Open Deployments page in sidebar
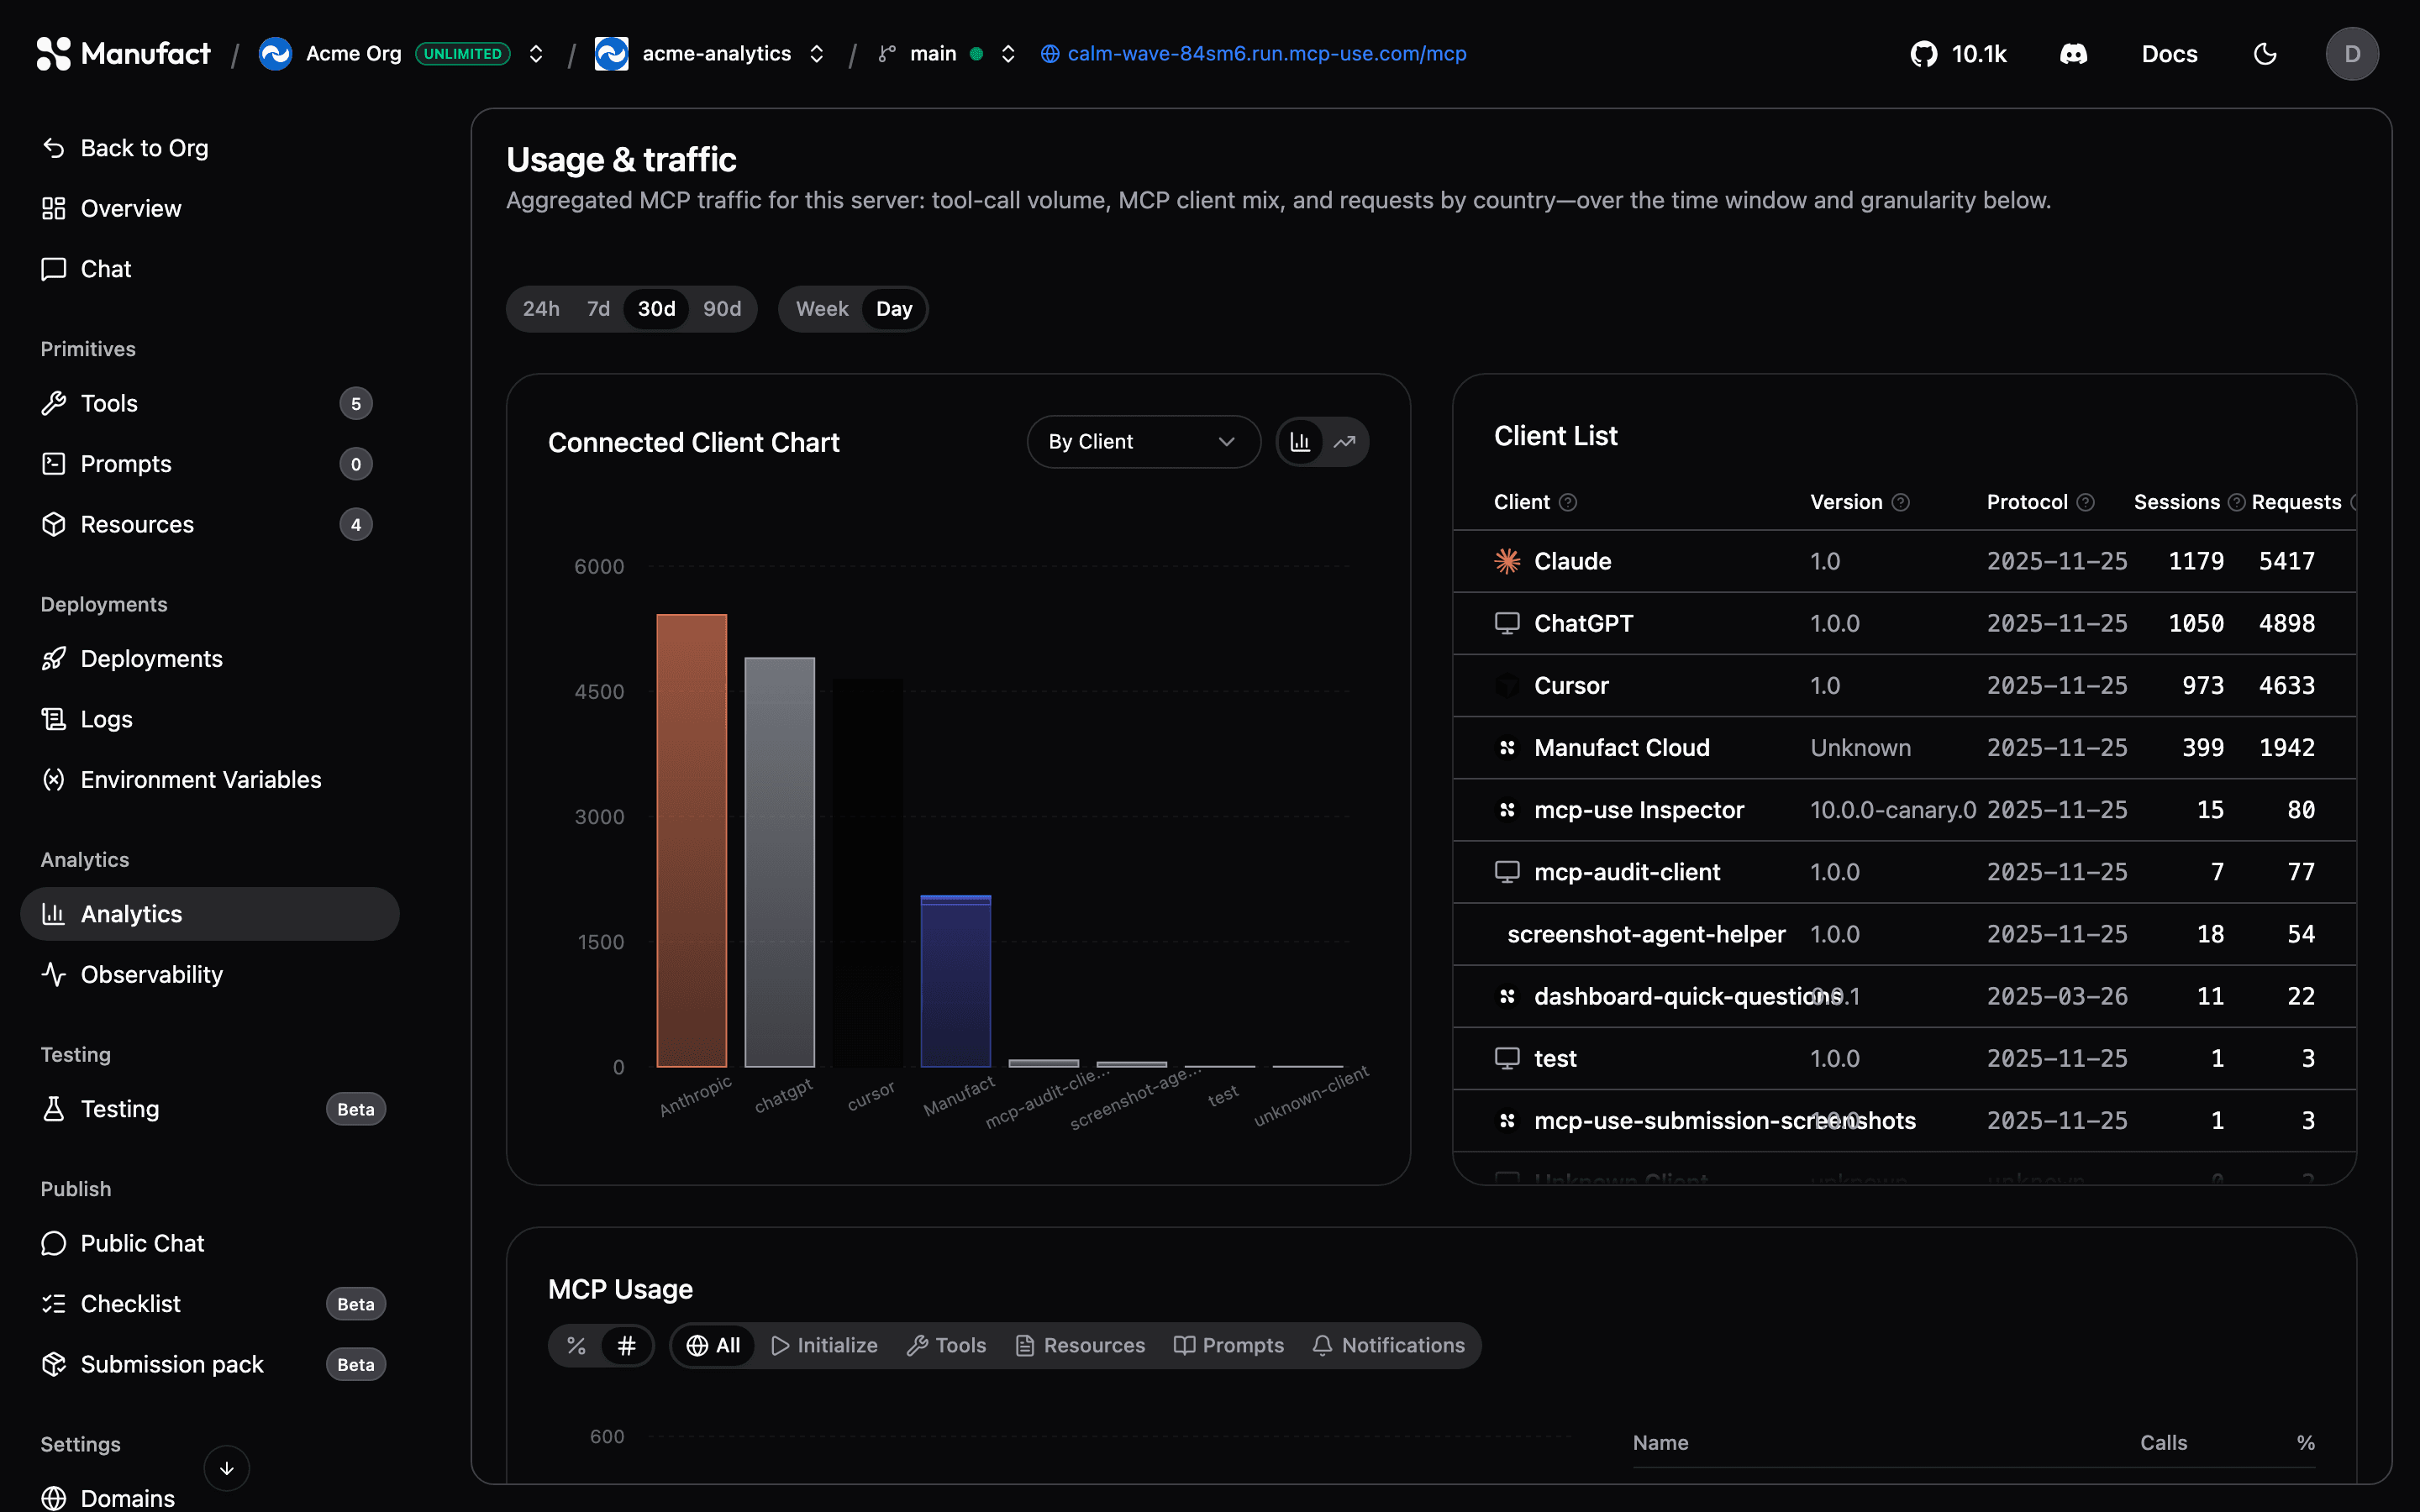Image resolution: width=2420 pixels, height=1512 pixels. (x=209, y=659)
